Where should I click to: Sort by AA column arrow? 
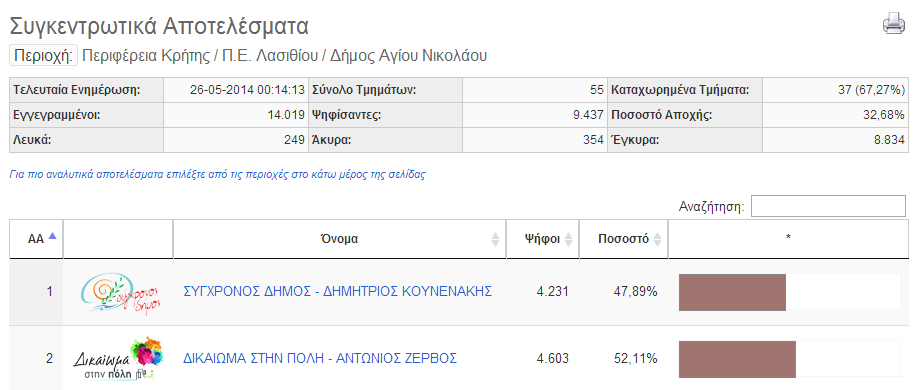52,236
